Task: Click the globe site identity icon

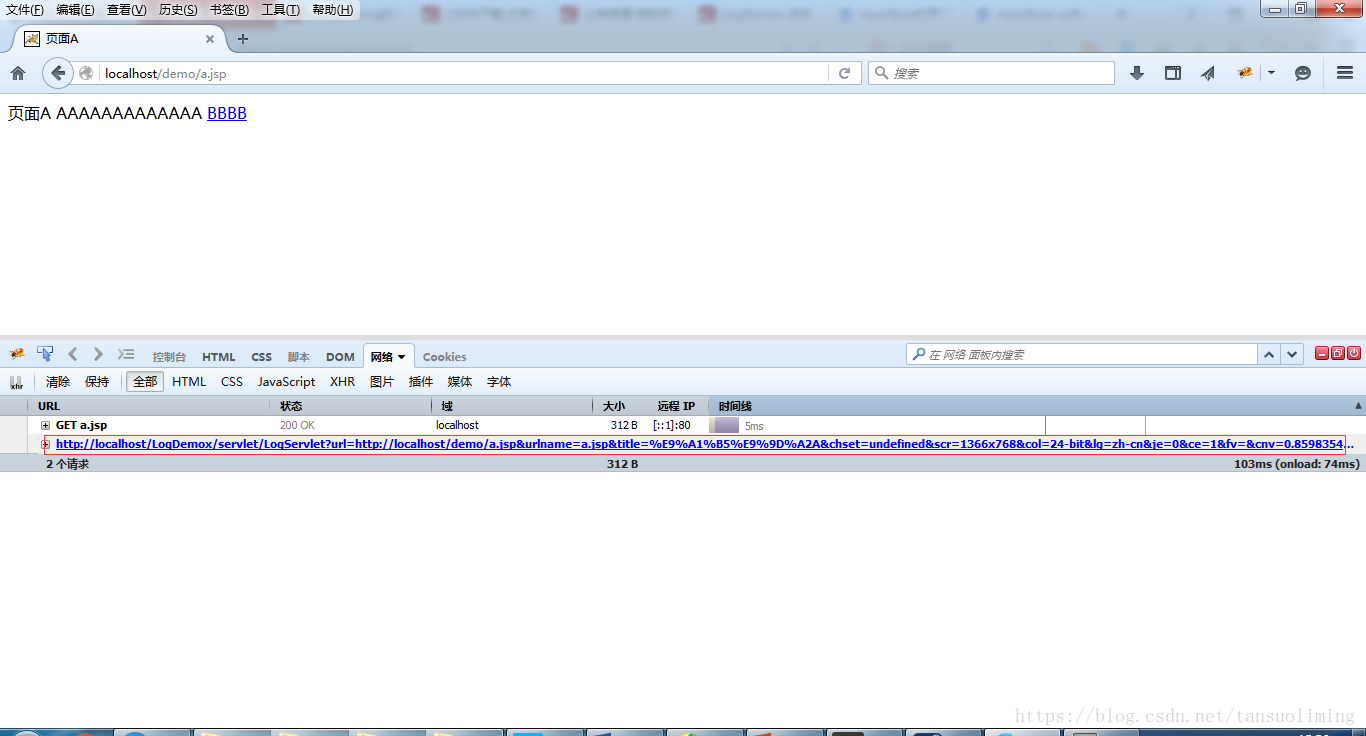Action: pyautogui.click(x=86, y=73)
